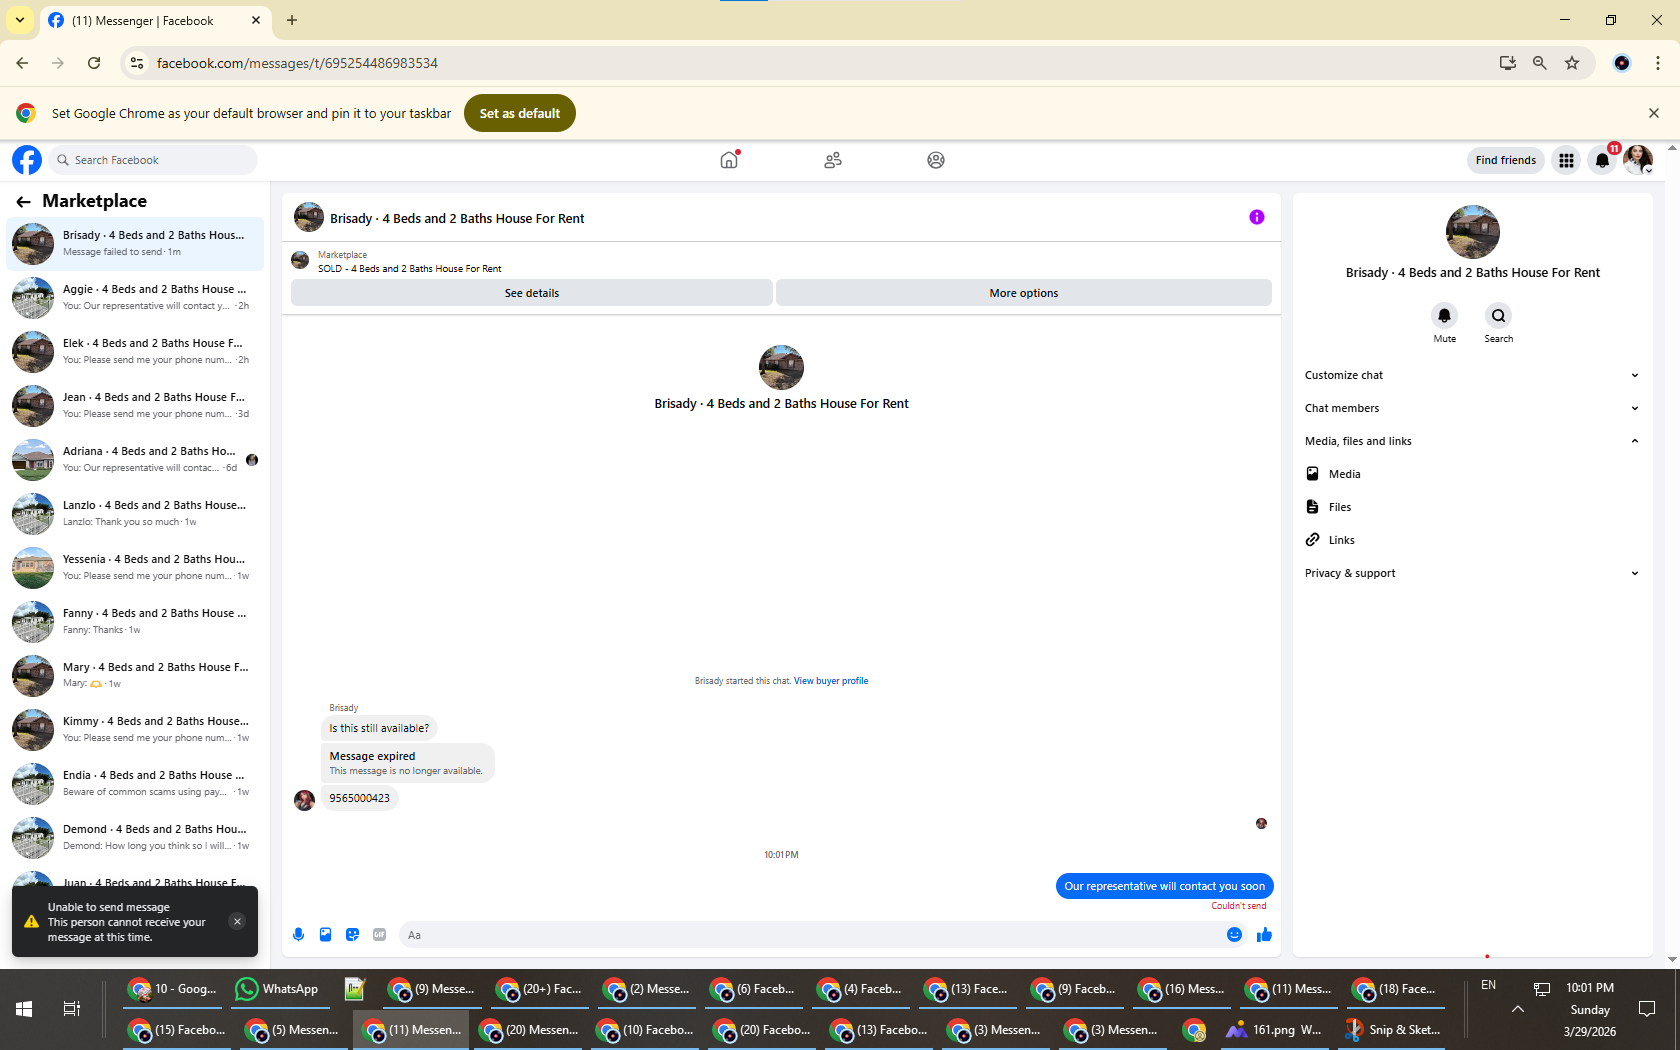Open WhatsApp from the taskbar
This screenshot has width=1680, height=1050.
(277, 989)
